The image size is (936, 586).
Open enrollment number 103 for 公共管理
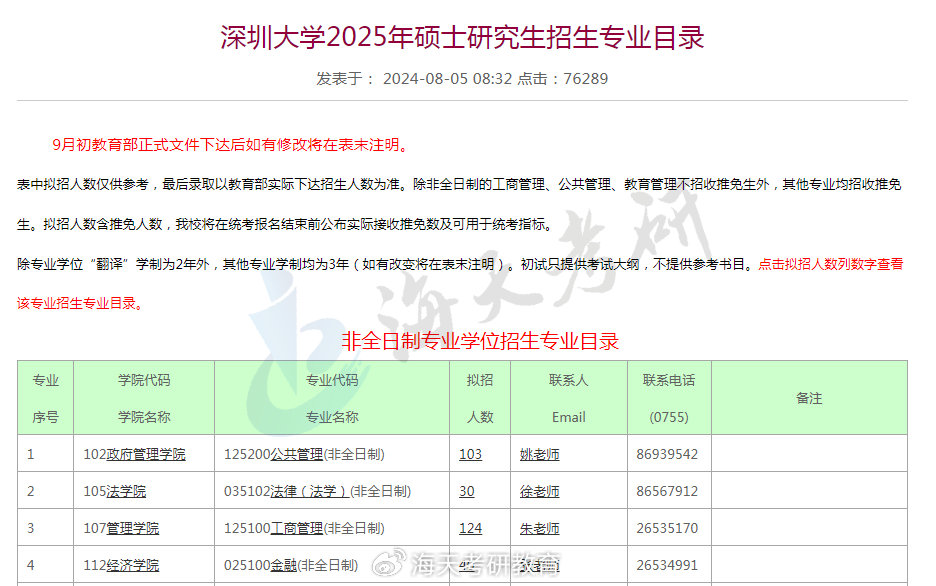(470, 454)
